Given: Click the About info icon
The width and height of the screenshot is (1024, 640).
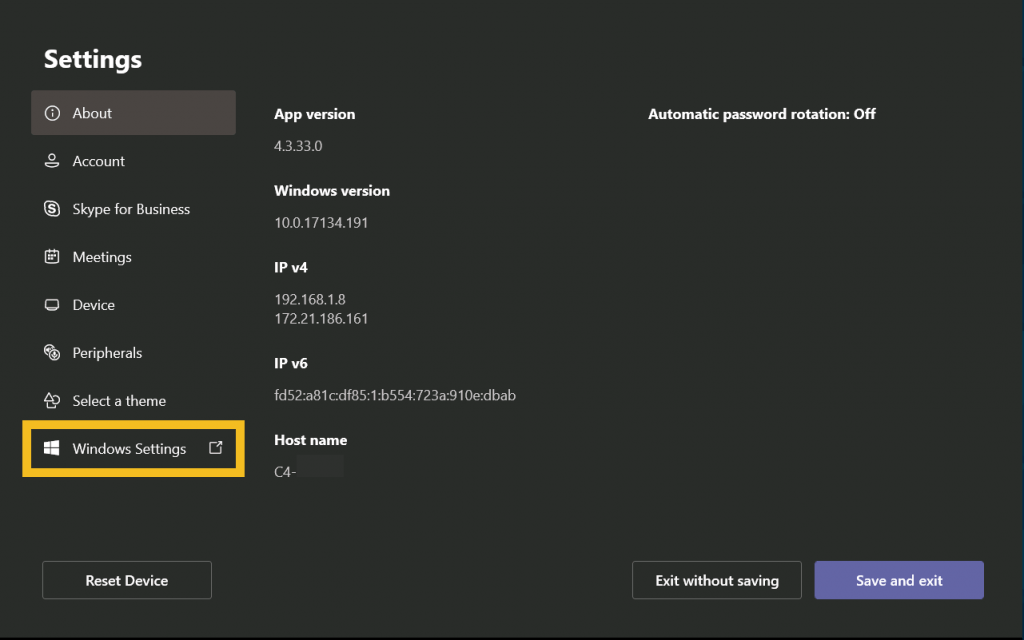Looking at the screenshot, I should [52, 113].
